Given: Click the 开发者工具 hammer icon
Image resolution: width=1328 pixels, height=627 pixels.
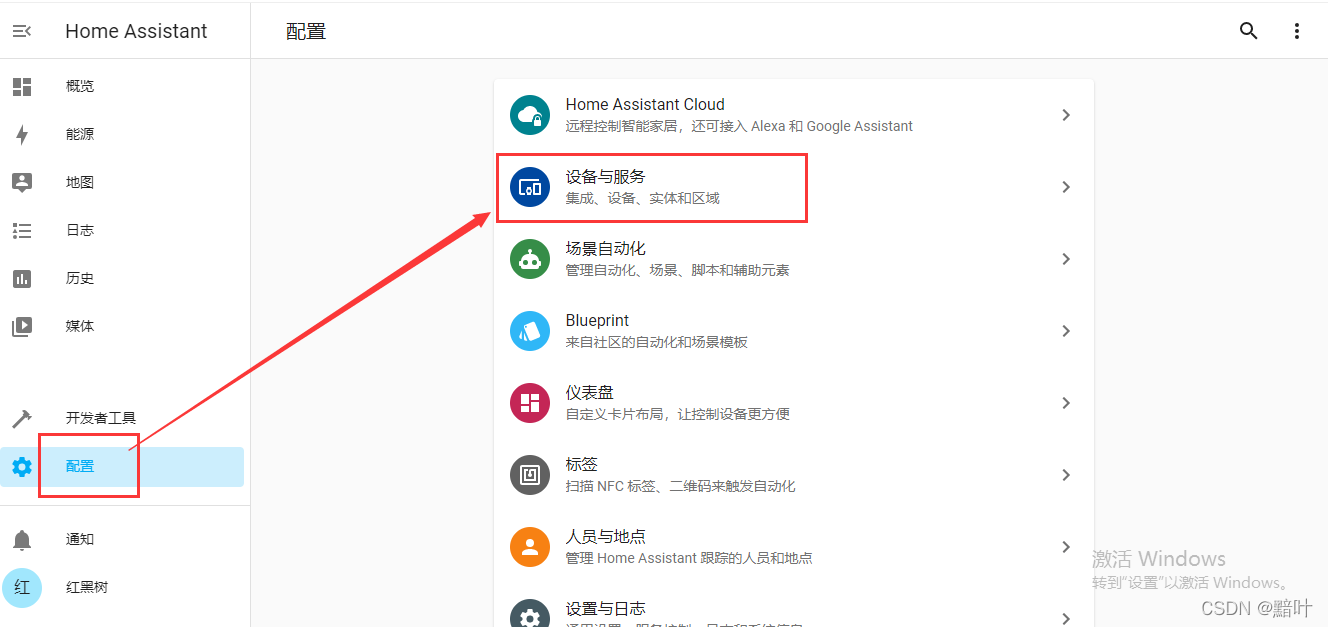Looking at the screenshot, I should coord(22,419).
